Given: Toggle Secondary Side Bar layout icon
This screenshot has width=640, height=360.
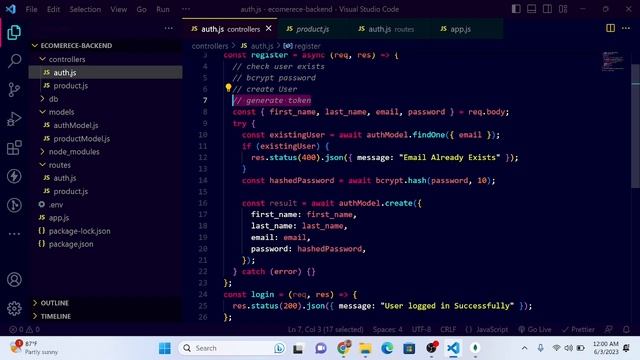Looking at the screenshot, I should tap(547, 9).
